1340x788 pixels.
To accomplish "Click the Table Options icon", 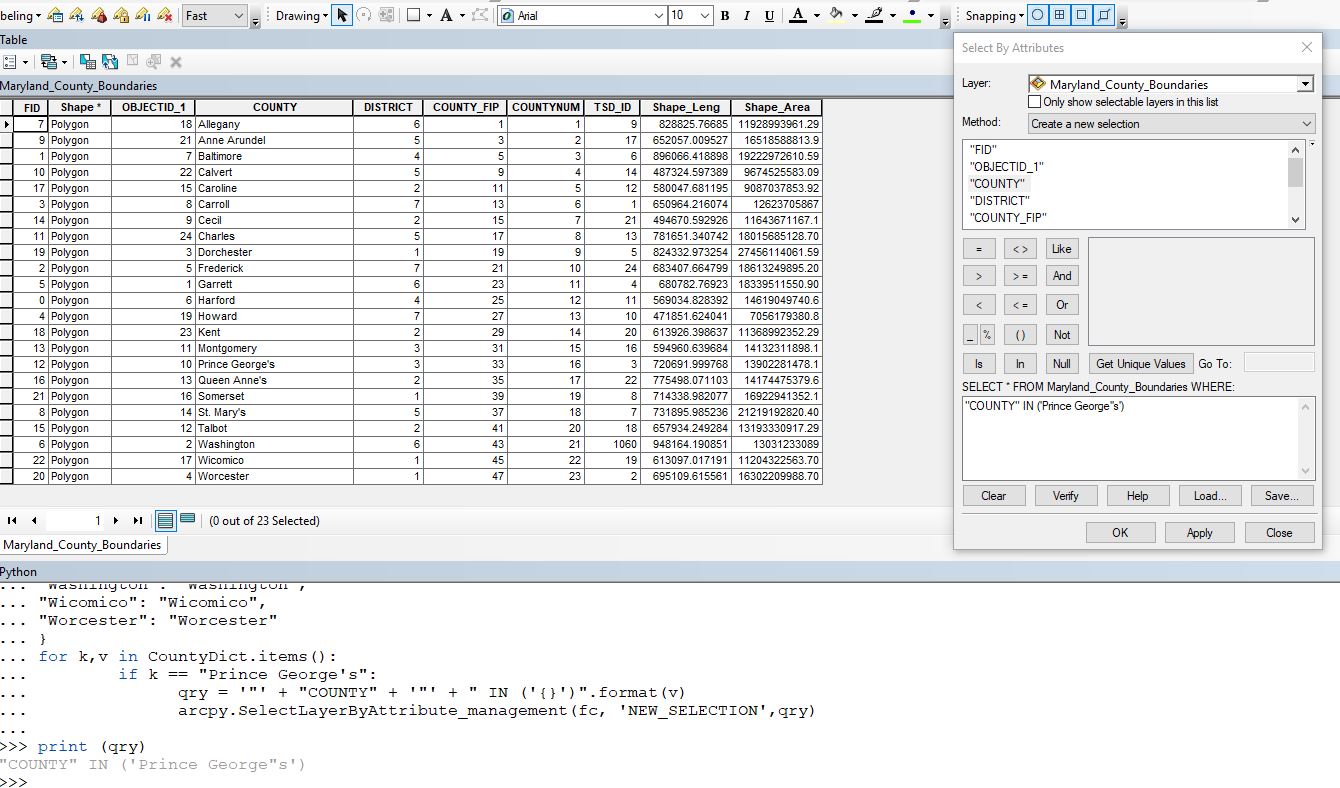I will pyautogui.click(x=11, y=62).
